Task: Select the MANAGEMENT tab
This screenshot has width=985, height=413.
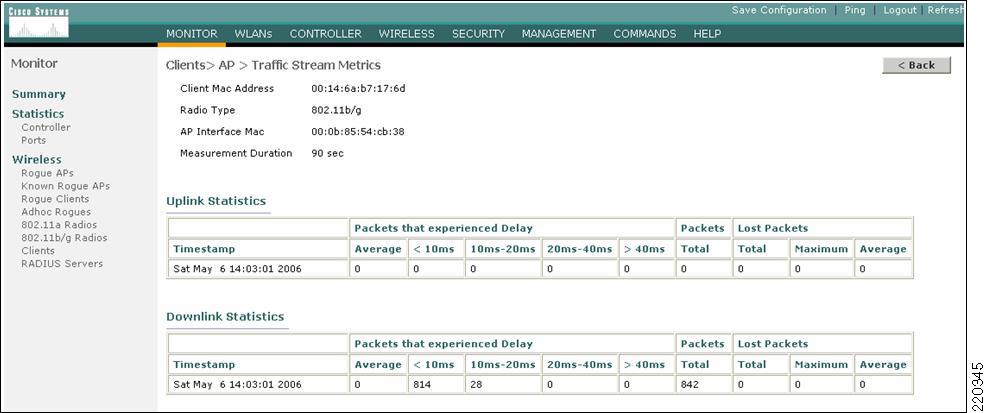Action: (558, 34)
